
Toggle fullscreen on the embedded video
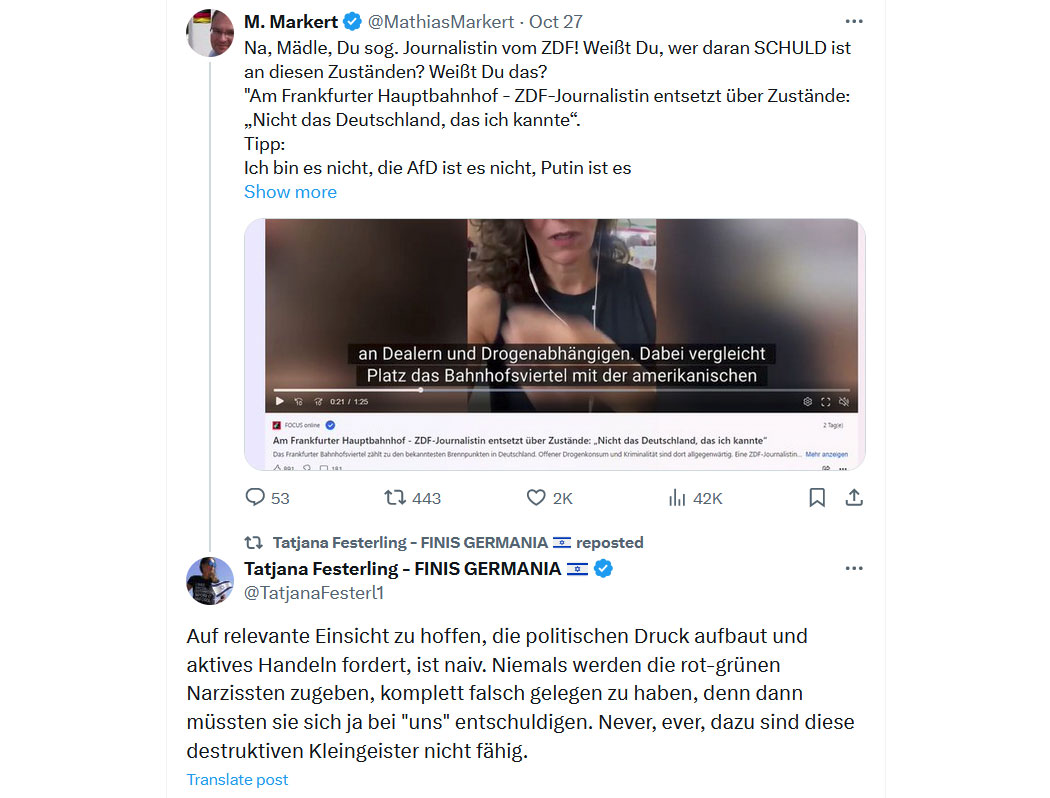(x=826, y=402)
